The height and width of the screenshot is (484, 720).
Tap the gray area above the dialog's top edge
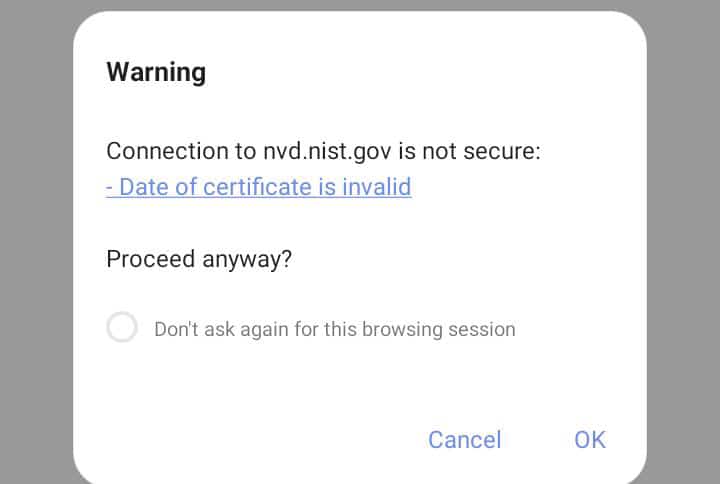click(x=360, y=5)
